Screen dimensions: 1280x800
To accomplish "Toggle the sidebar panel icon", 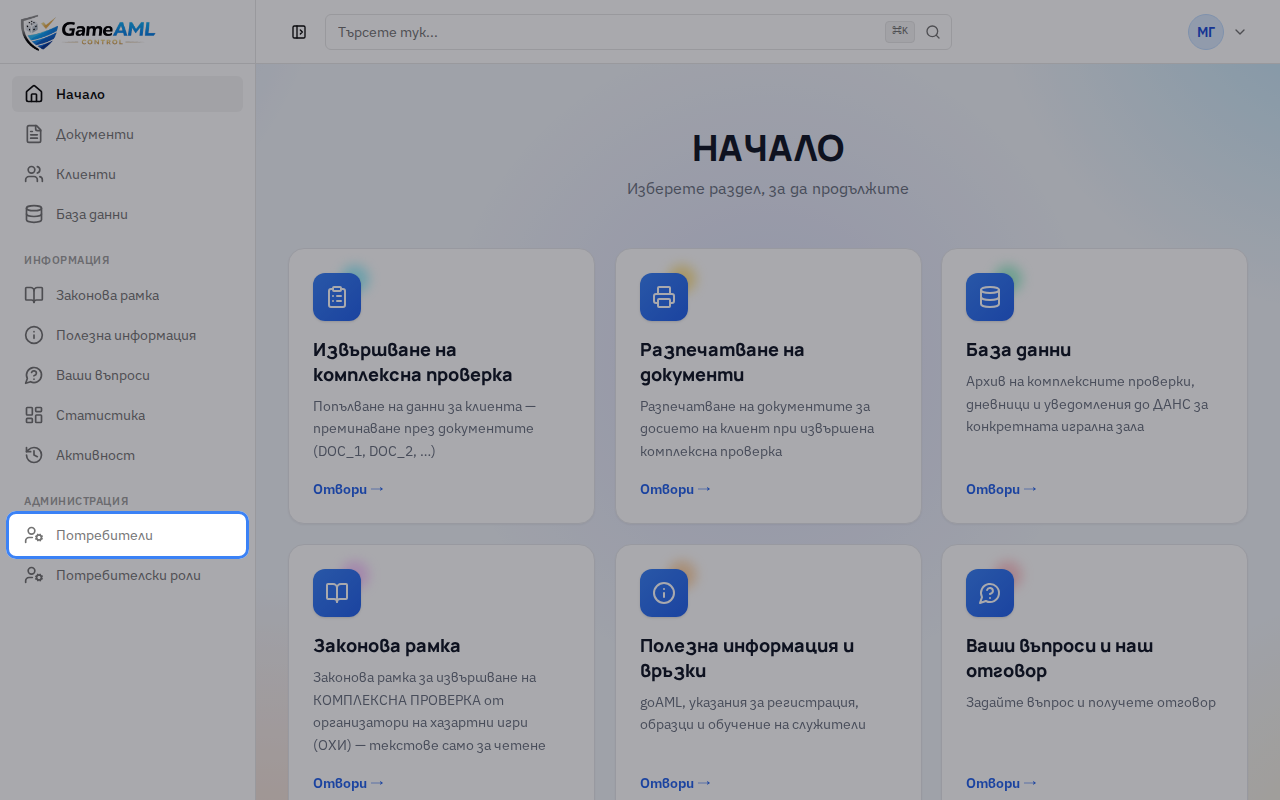I will 299,32.
